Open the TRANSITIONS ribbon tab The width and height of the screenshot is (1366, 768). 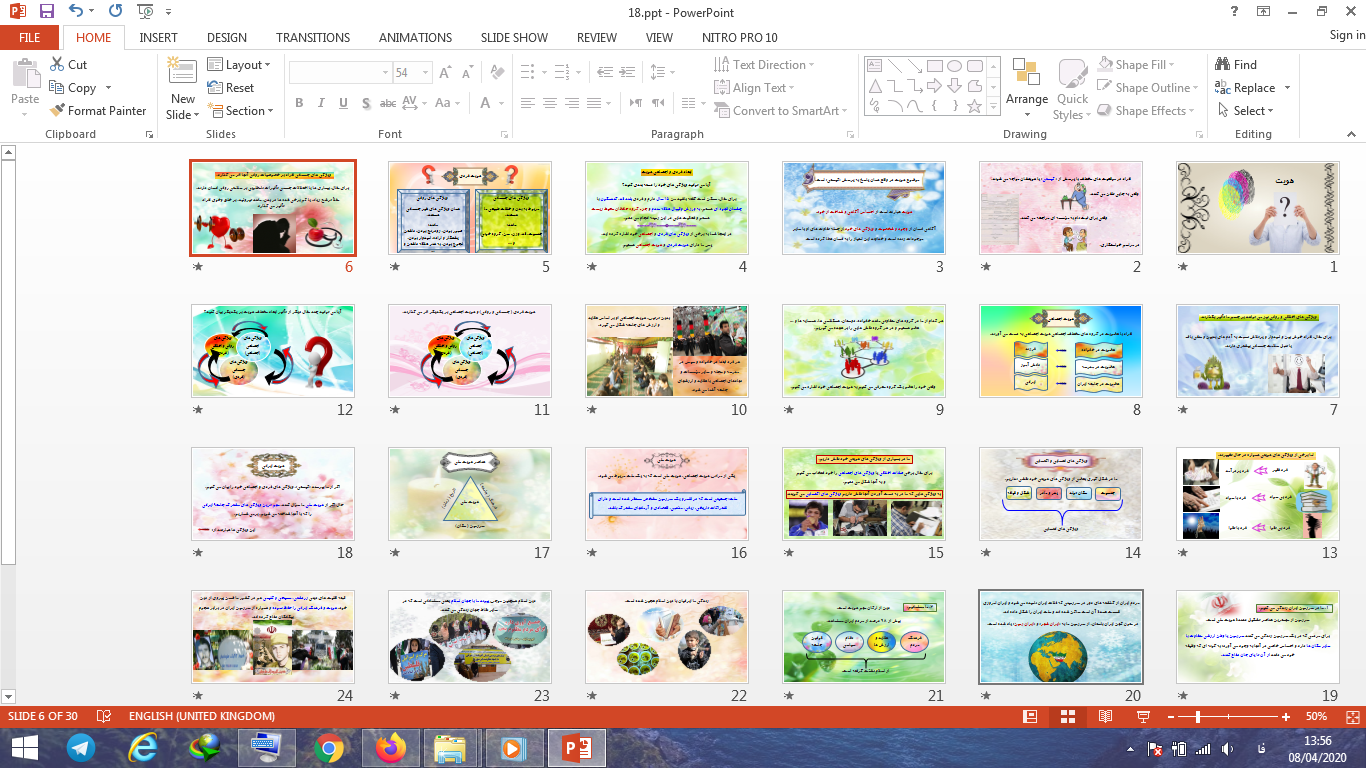pyautogui.click(x=312, y=38)
